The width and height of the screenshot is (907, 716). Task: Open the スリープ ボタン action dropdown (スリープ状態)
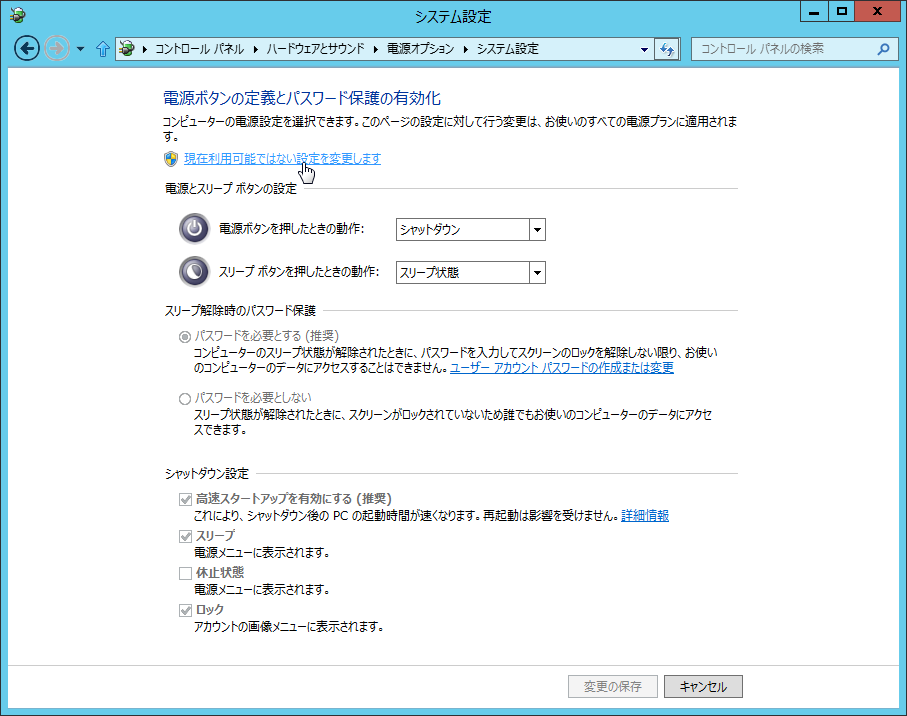[x=471, y=272]
